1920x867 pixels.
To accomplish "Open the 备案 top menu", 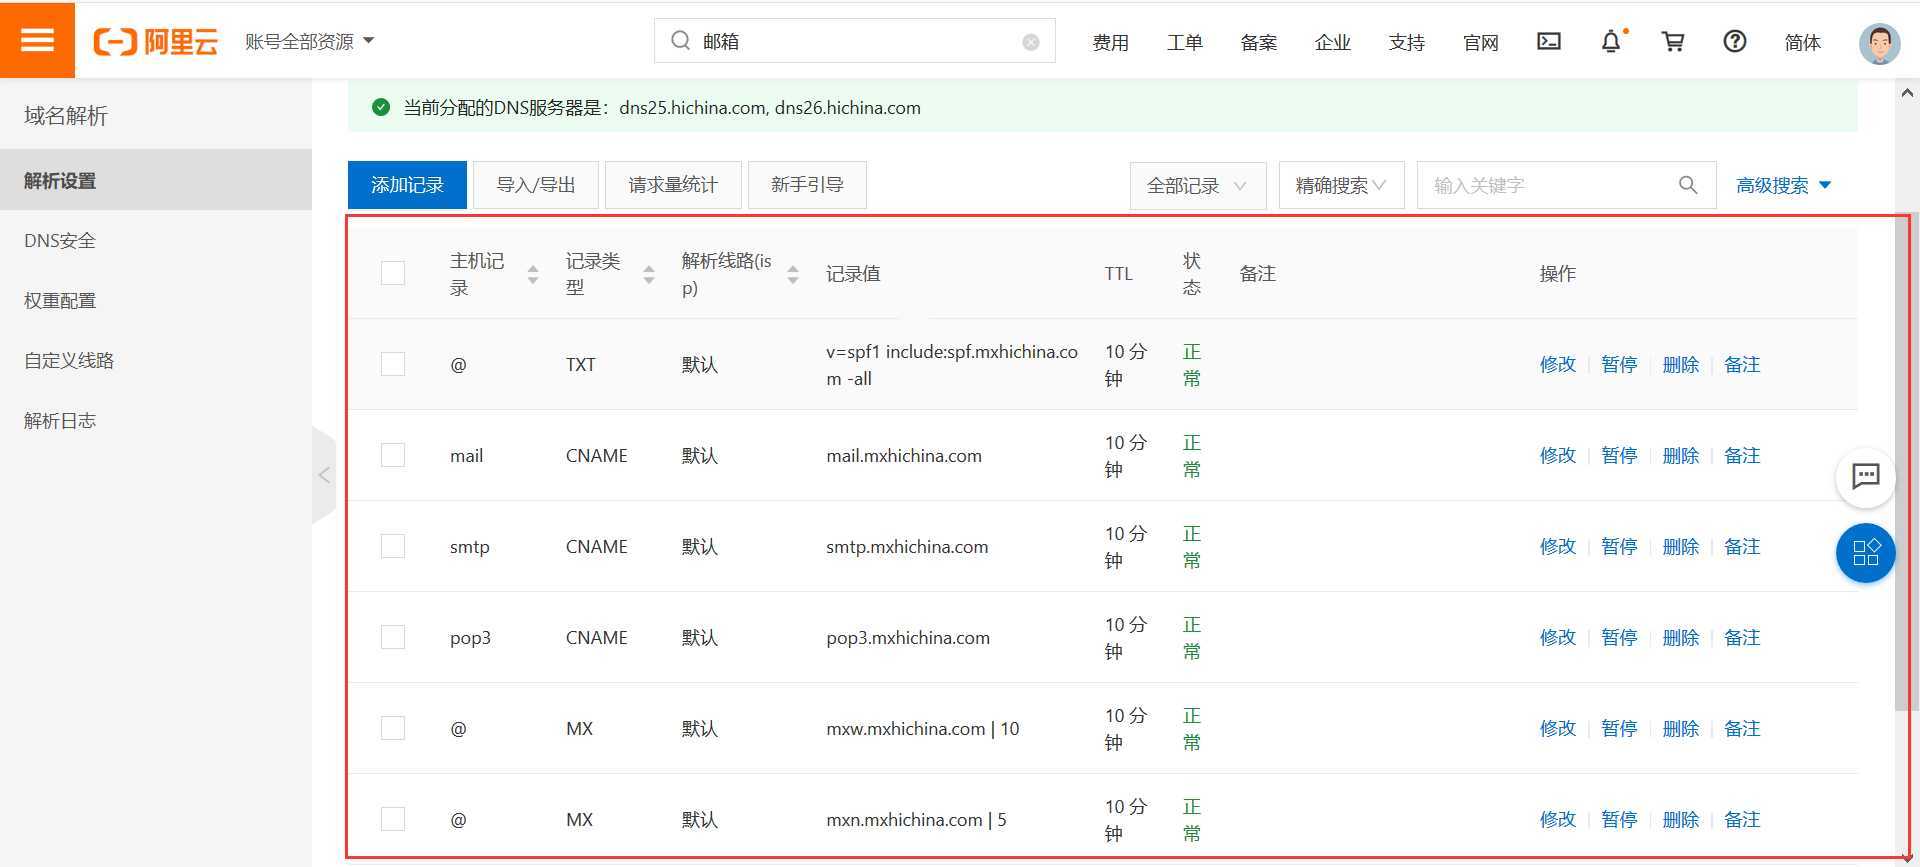I will [1258, 42].
